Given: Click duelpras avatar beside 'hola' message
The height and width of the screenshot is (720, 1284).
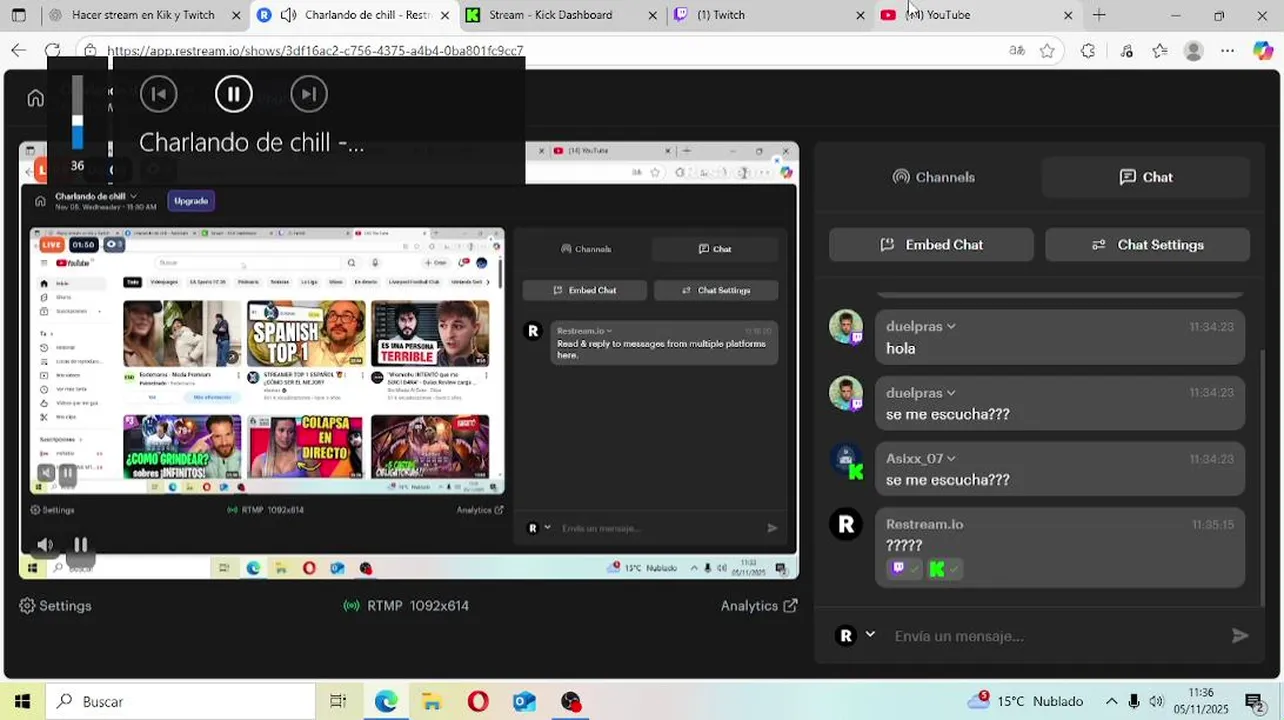Looking at the screenshot, I should [846, 327].
